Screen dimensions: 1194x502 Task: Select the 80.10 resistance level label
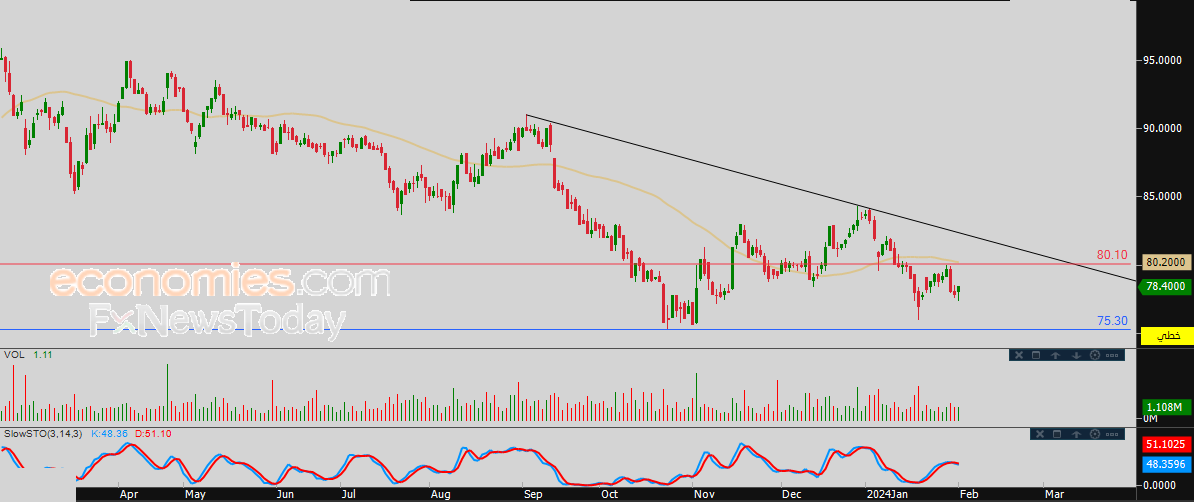1112,255
